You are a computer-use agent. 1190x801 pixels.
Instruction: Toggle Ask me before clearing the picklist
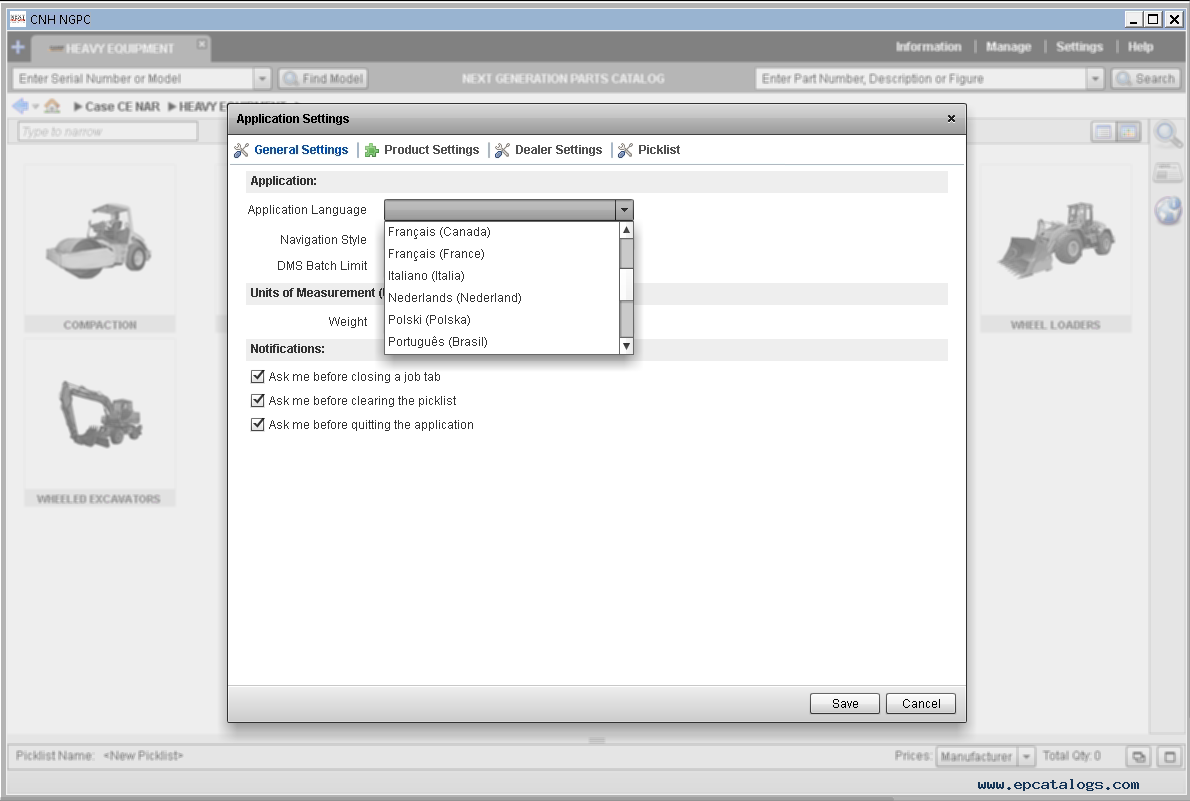pyautogui.click(x=257, y=400)
